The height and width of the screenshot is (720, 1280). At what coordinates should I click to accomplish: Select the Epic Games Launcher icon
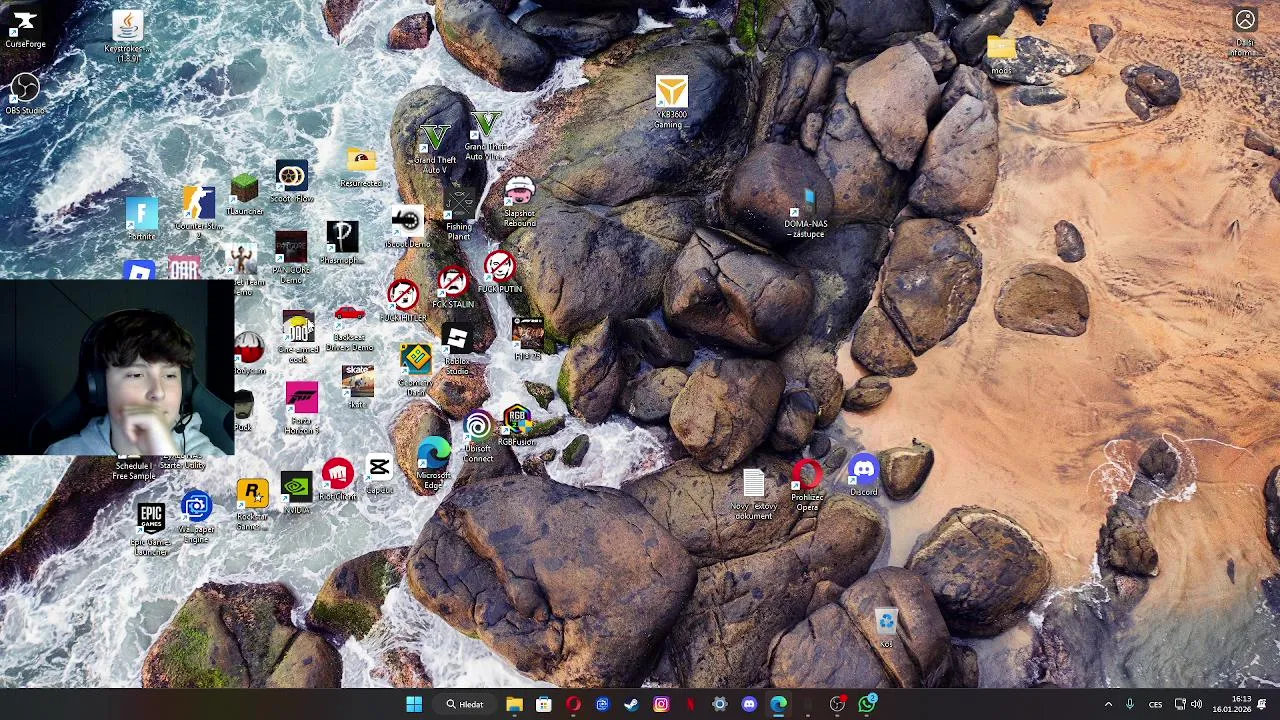[x=151, y=530]
